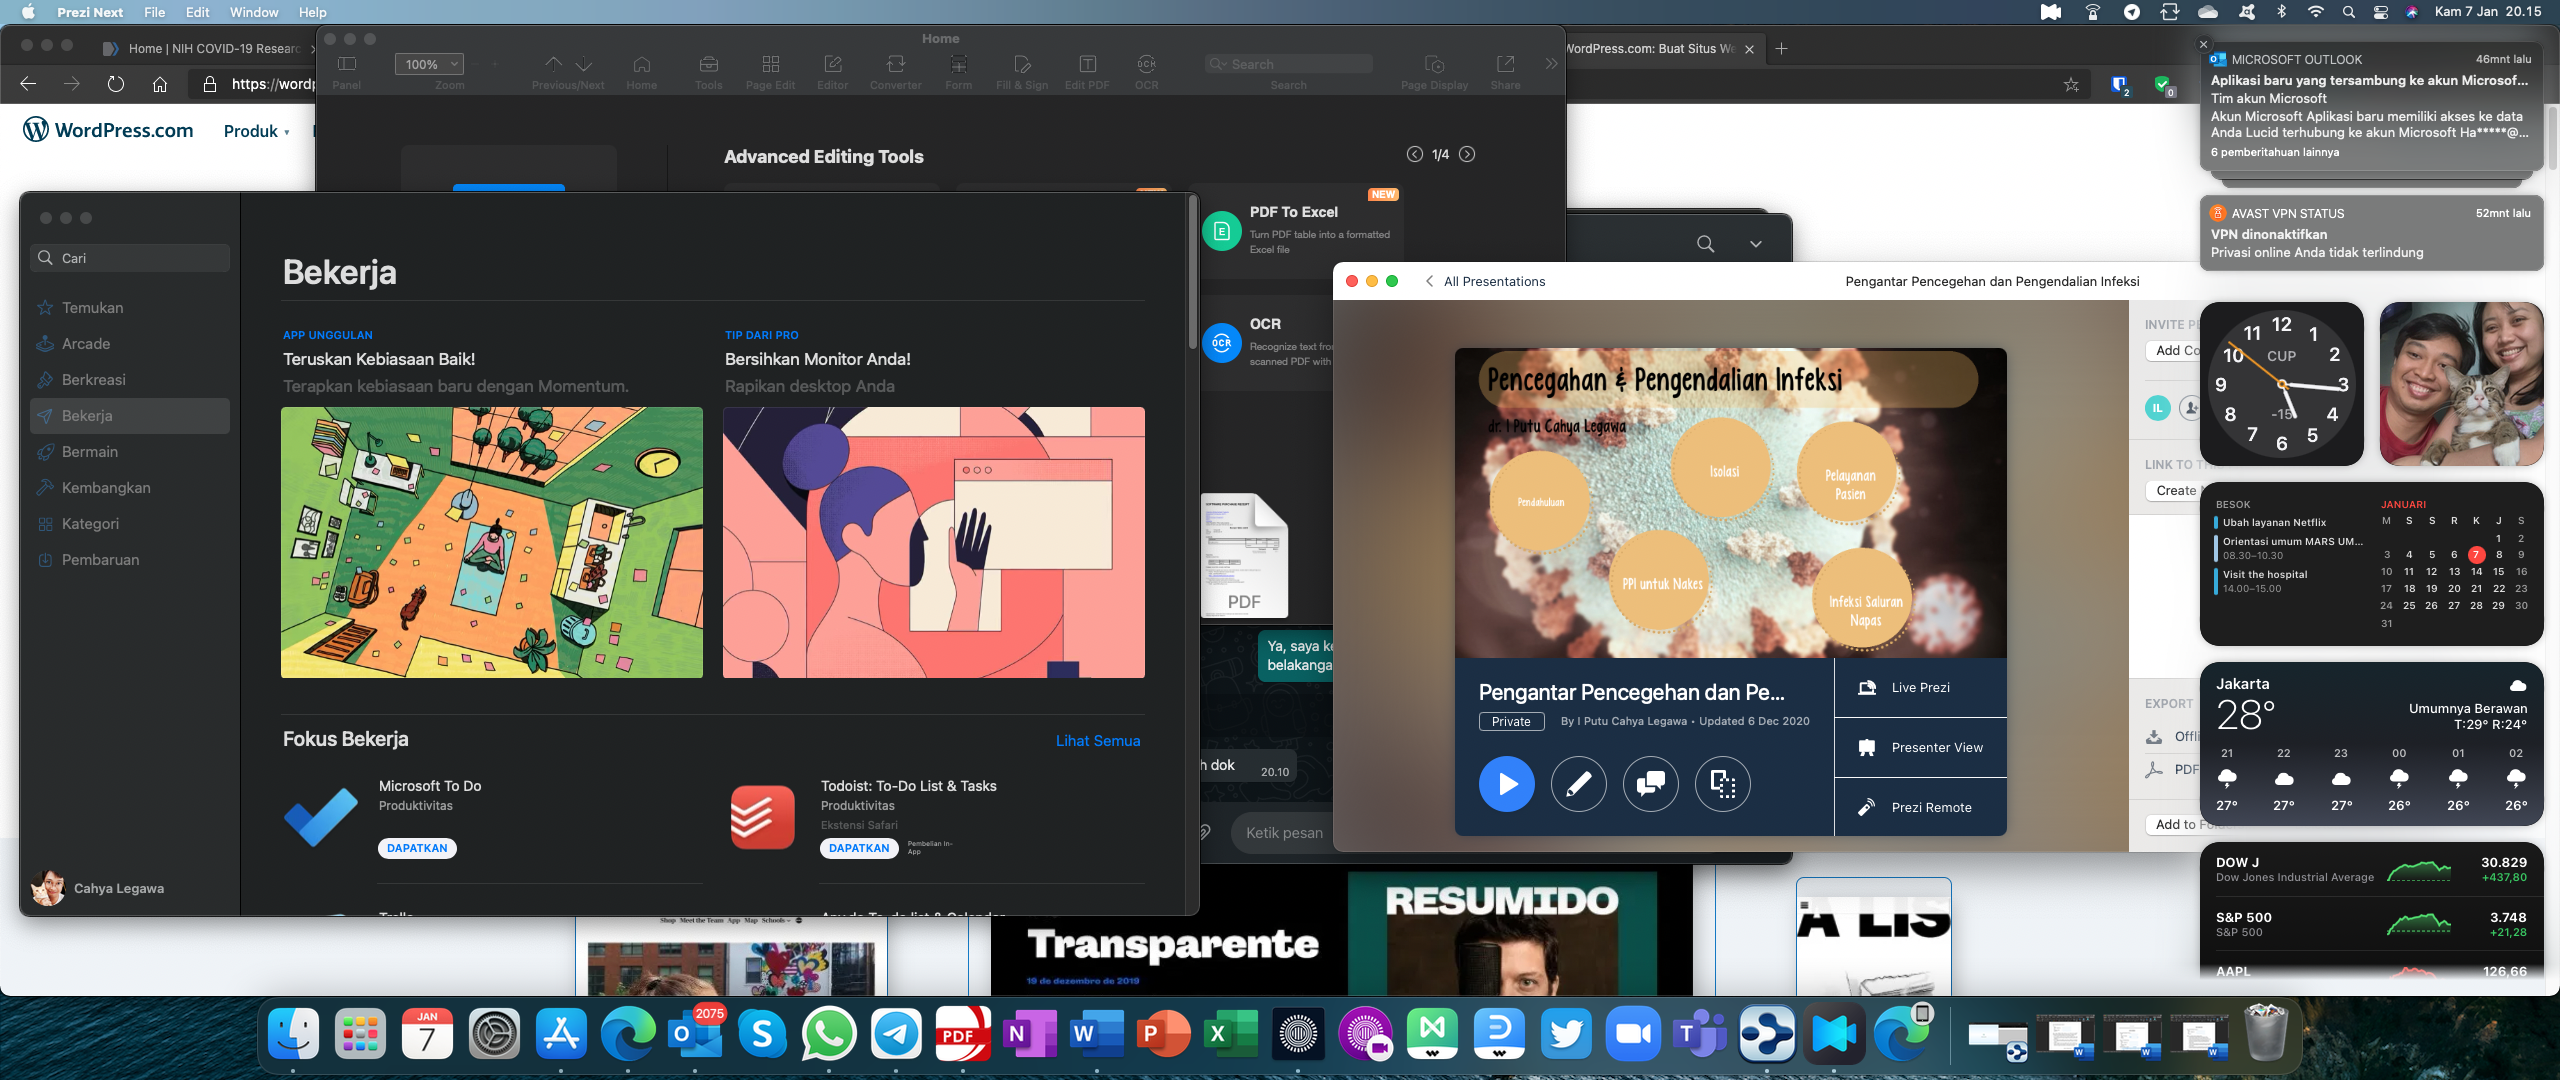Open the Kategori sidebar item
2560x1080 pixels.
click(90, 524)
